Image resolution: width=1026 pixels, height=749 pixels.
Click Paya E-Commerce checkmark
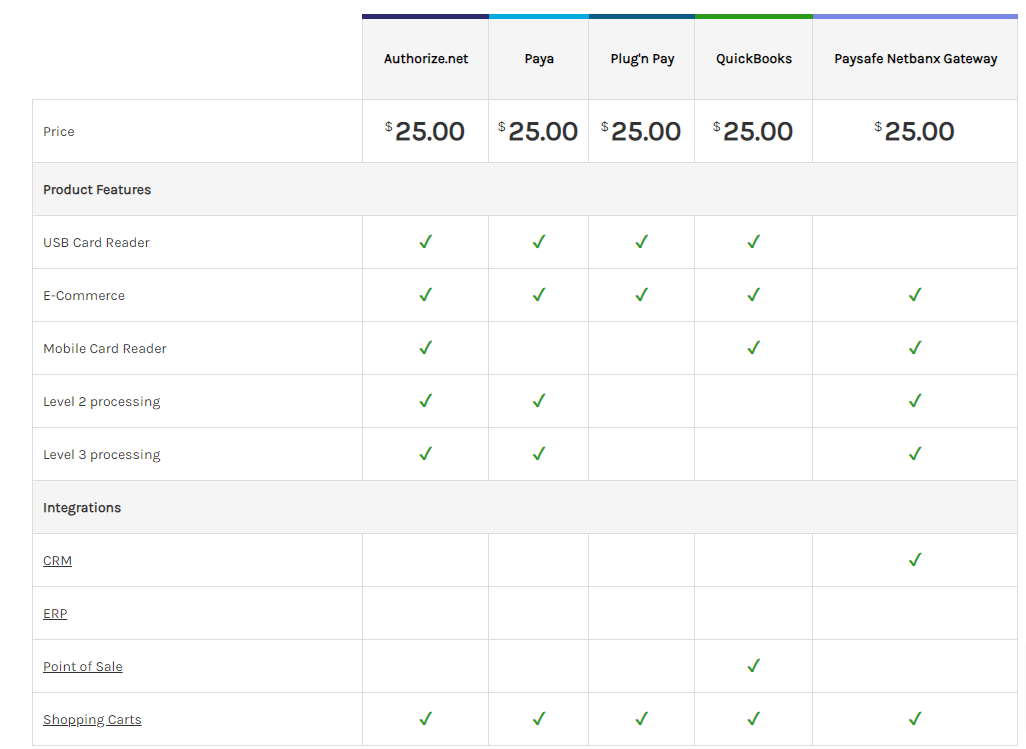539,295
